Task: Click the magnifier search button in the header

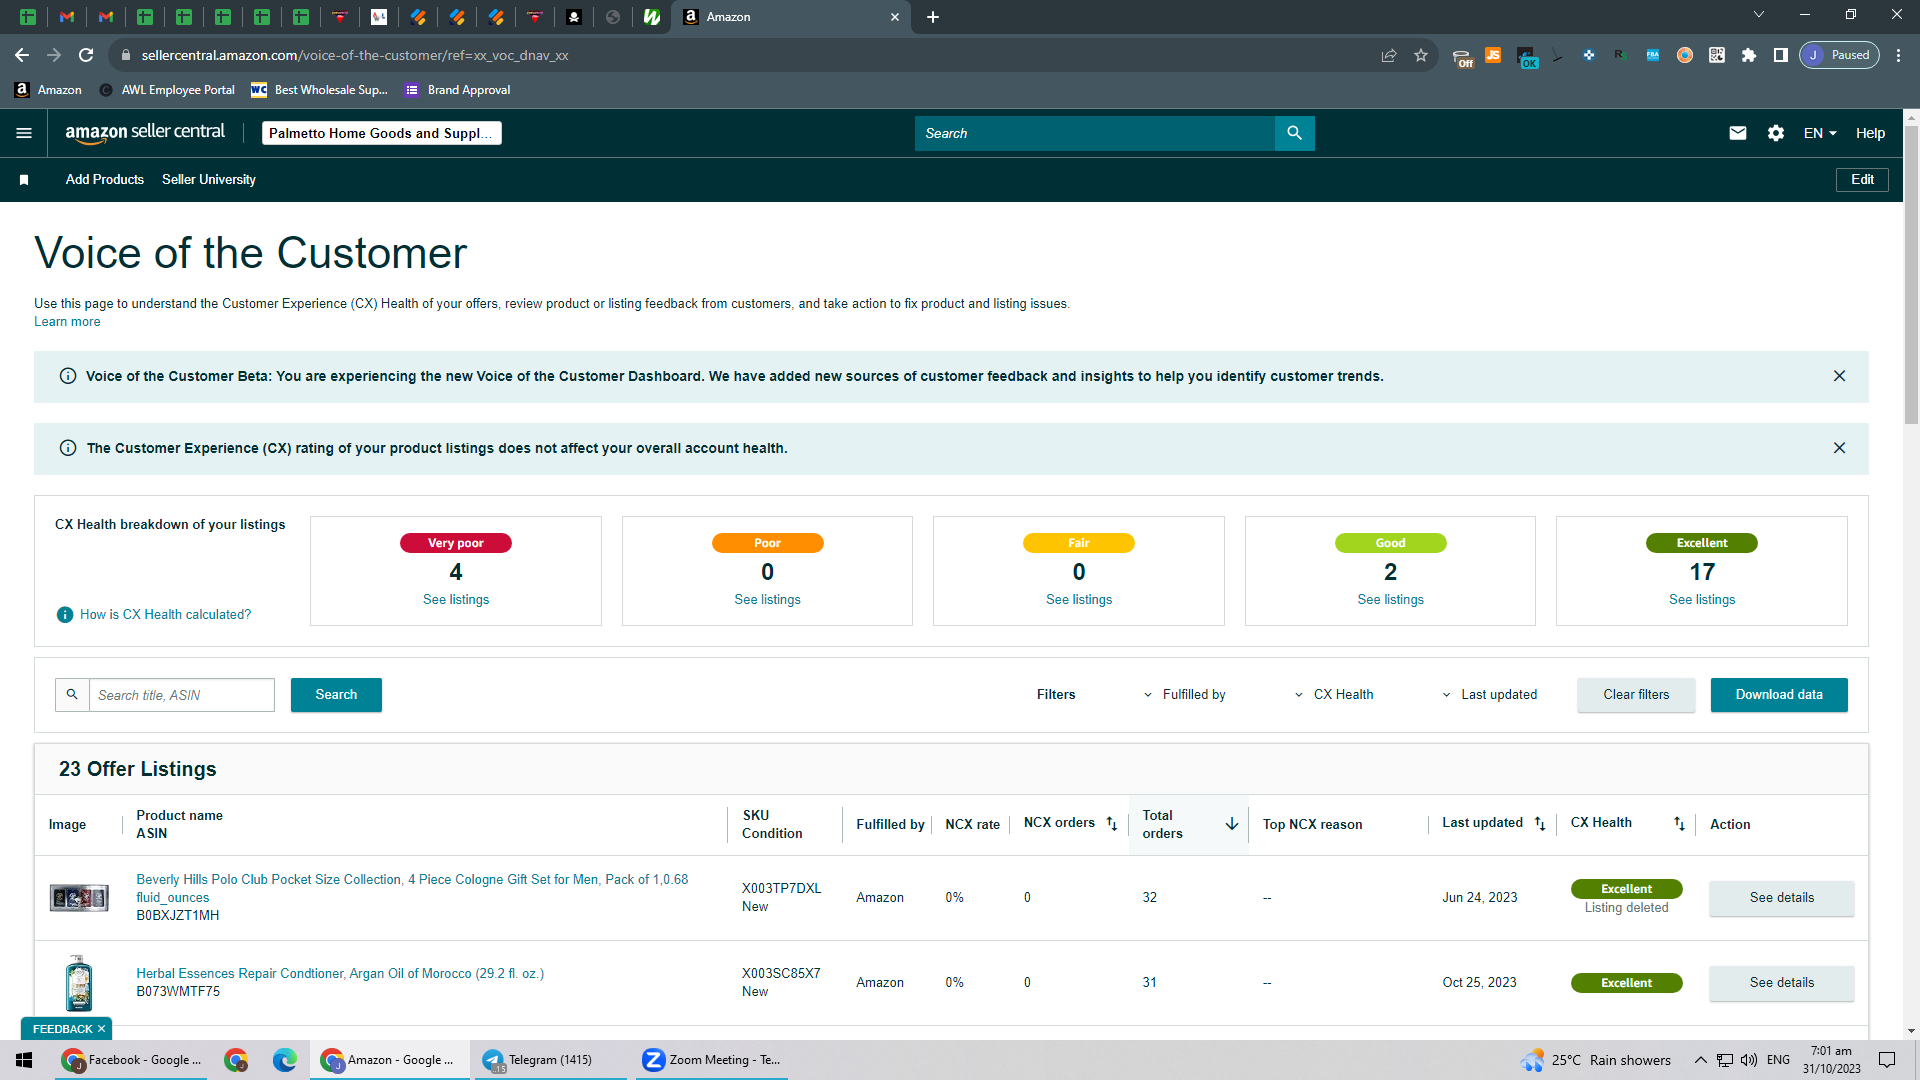Action: [1294, 133]
